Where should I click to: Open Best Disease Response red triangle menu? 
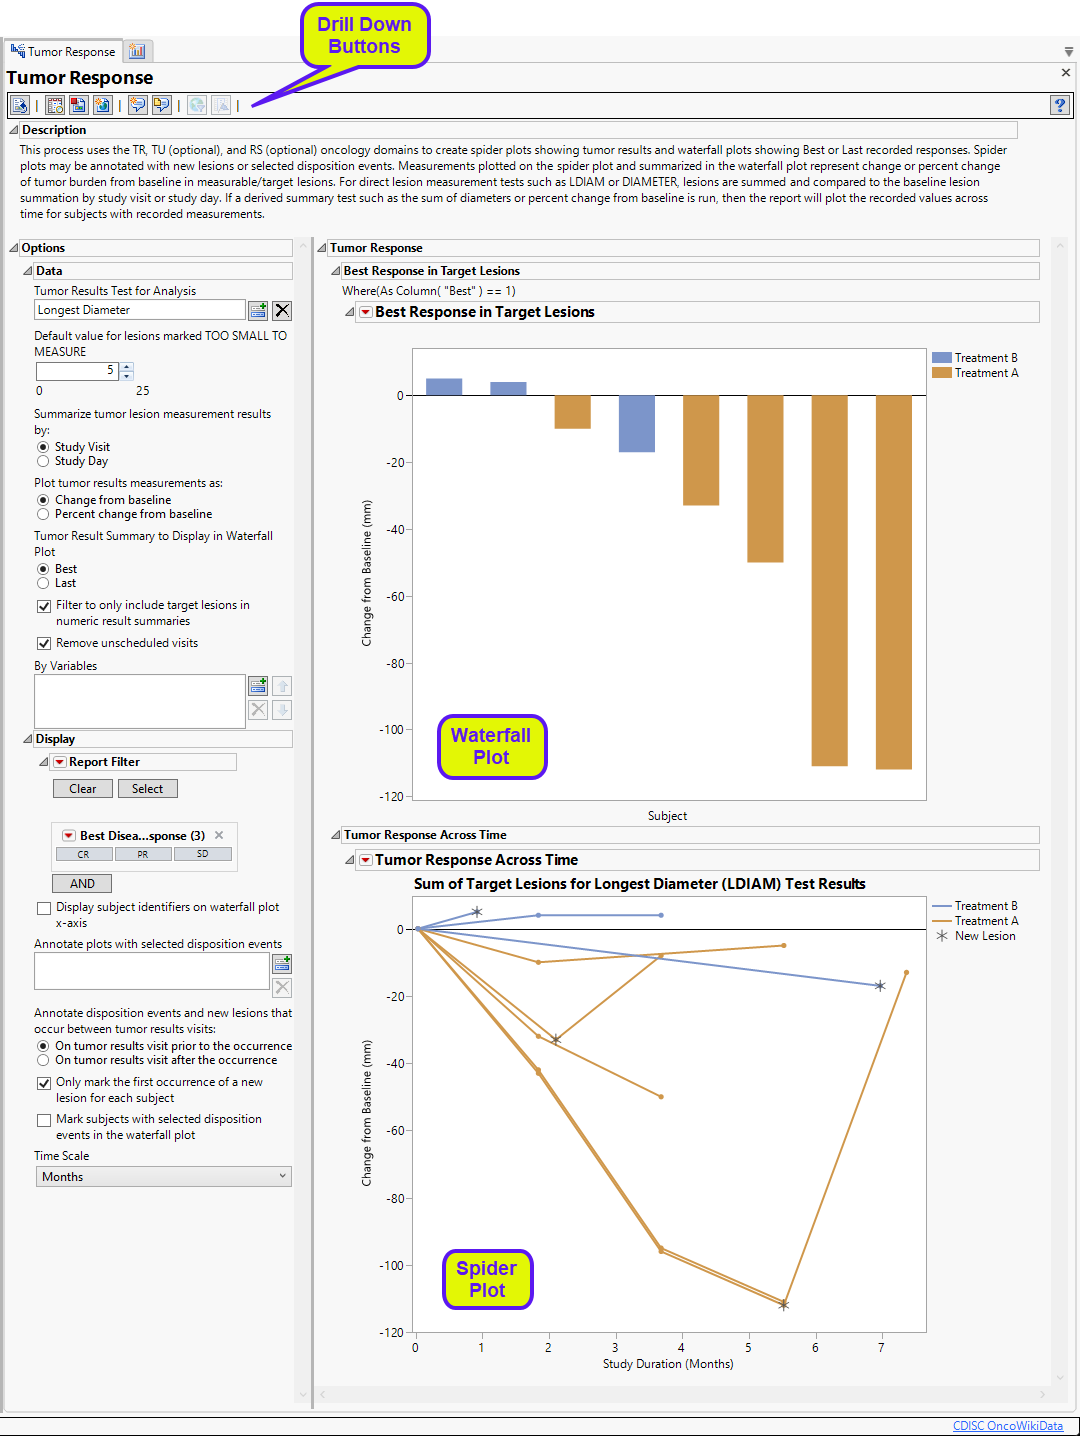[x=69, y=836]
